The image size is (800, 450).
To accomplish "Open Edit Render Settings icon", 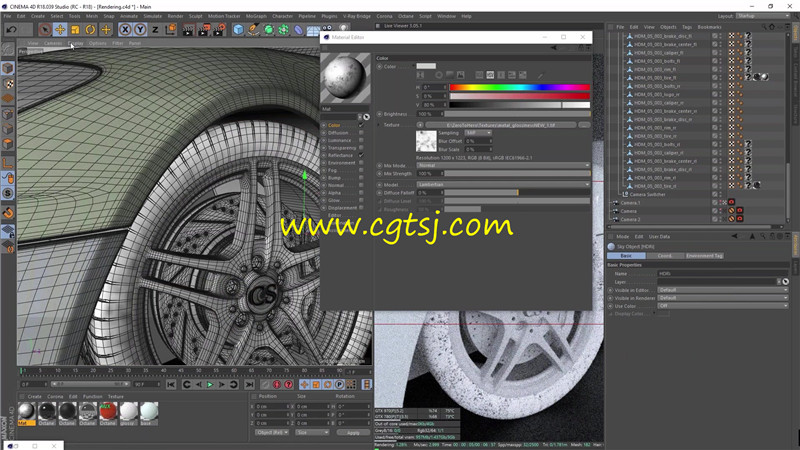I will tap(219, 30).
